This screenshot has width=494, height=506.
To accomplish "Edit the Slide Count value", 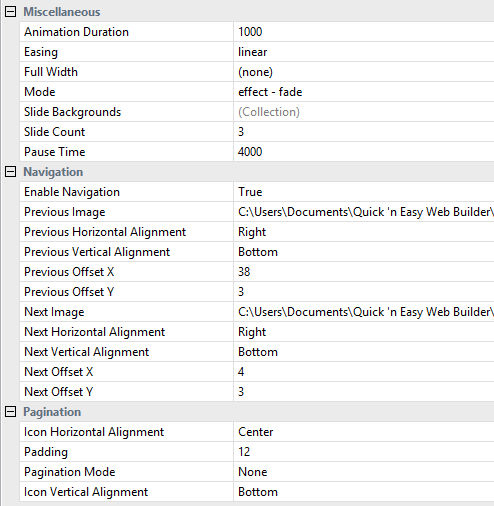I will tap(364, 132).
